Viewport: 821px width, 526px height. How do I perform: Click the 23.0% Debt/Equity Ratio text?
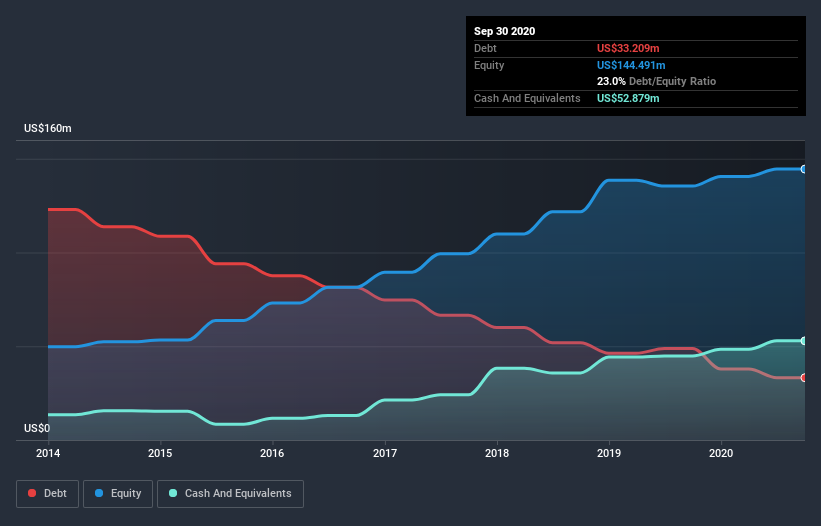tap(657, 81)
